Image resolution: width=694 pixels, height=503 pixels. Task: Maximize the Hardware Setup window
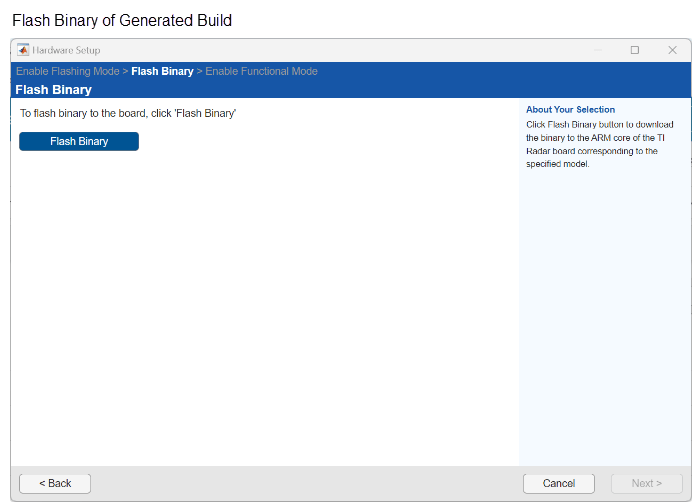point(634,50)
